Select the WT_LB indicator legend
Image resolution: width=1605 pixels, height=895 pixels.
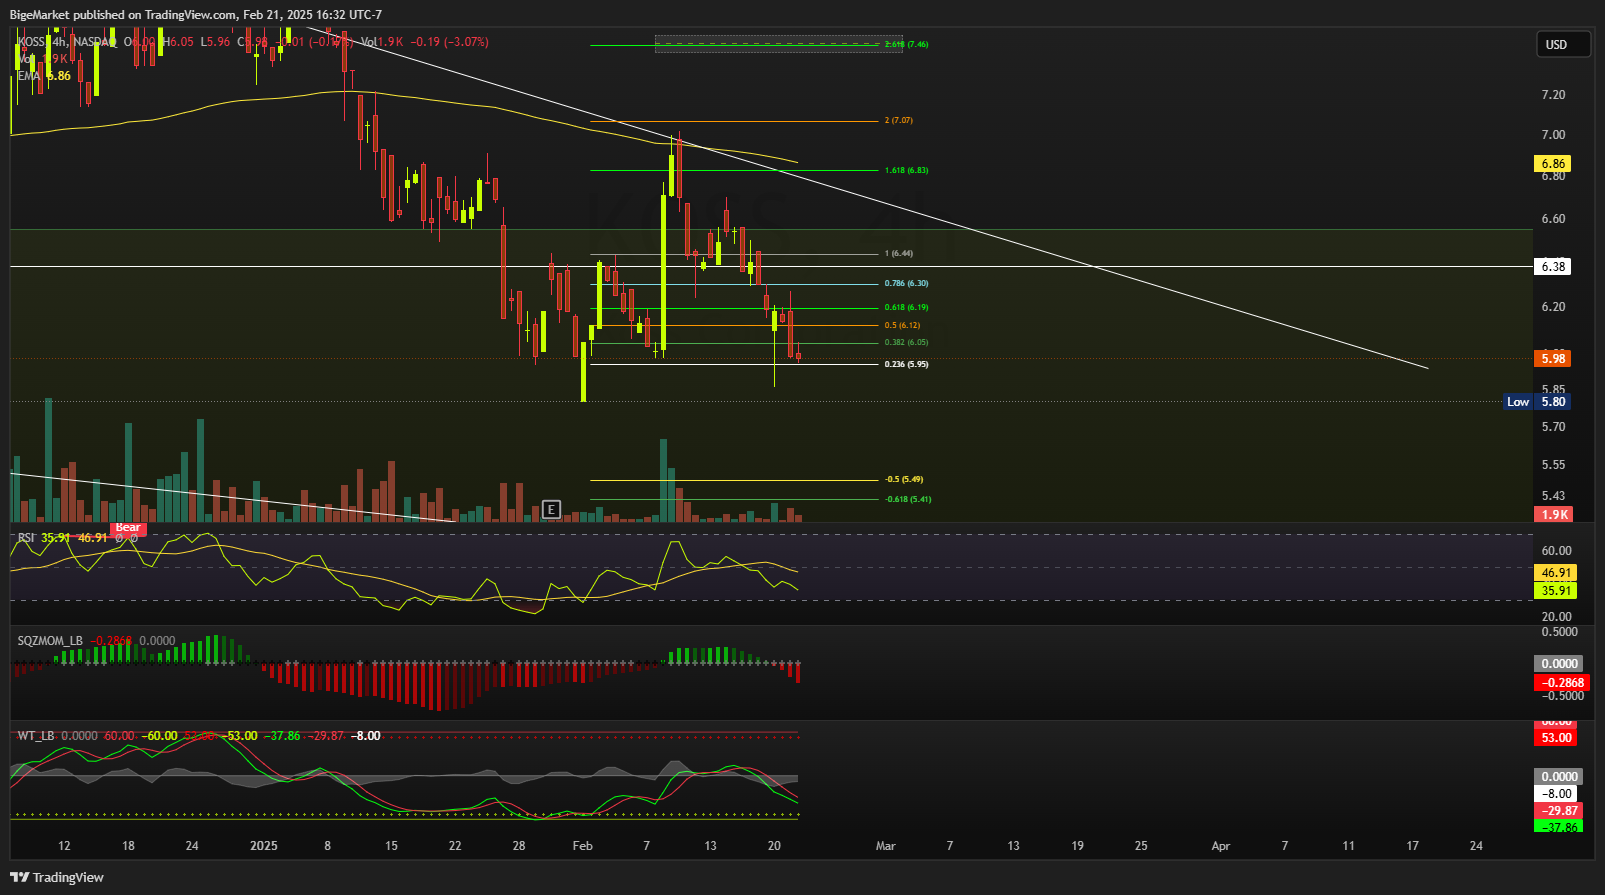(x=198, y=736)
